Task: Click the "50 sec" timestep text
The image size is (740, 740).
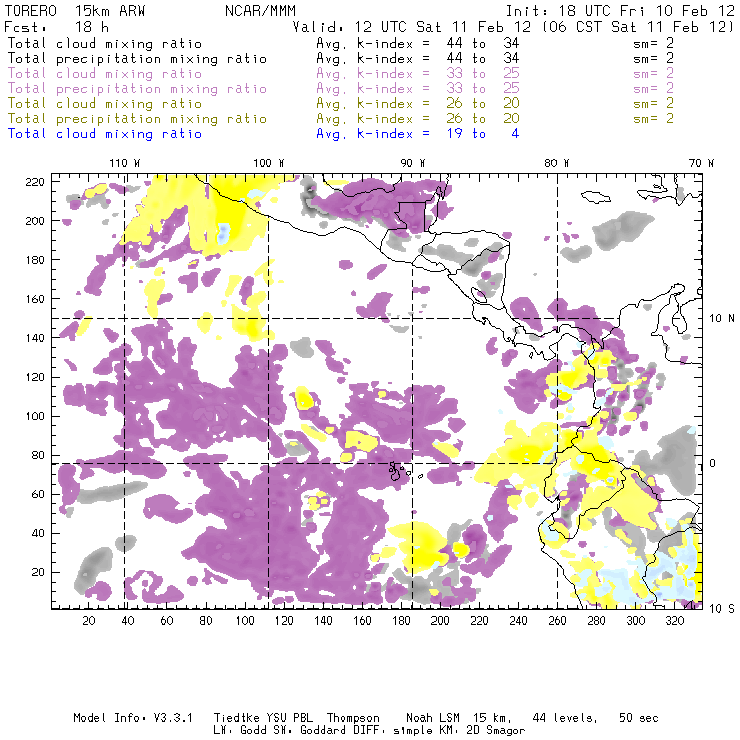Action: [639, 718]
